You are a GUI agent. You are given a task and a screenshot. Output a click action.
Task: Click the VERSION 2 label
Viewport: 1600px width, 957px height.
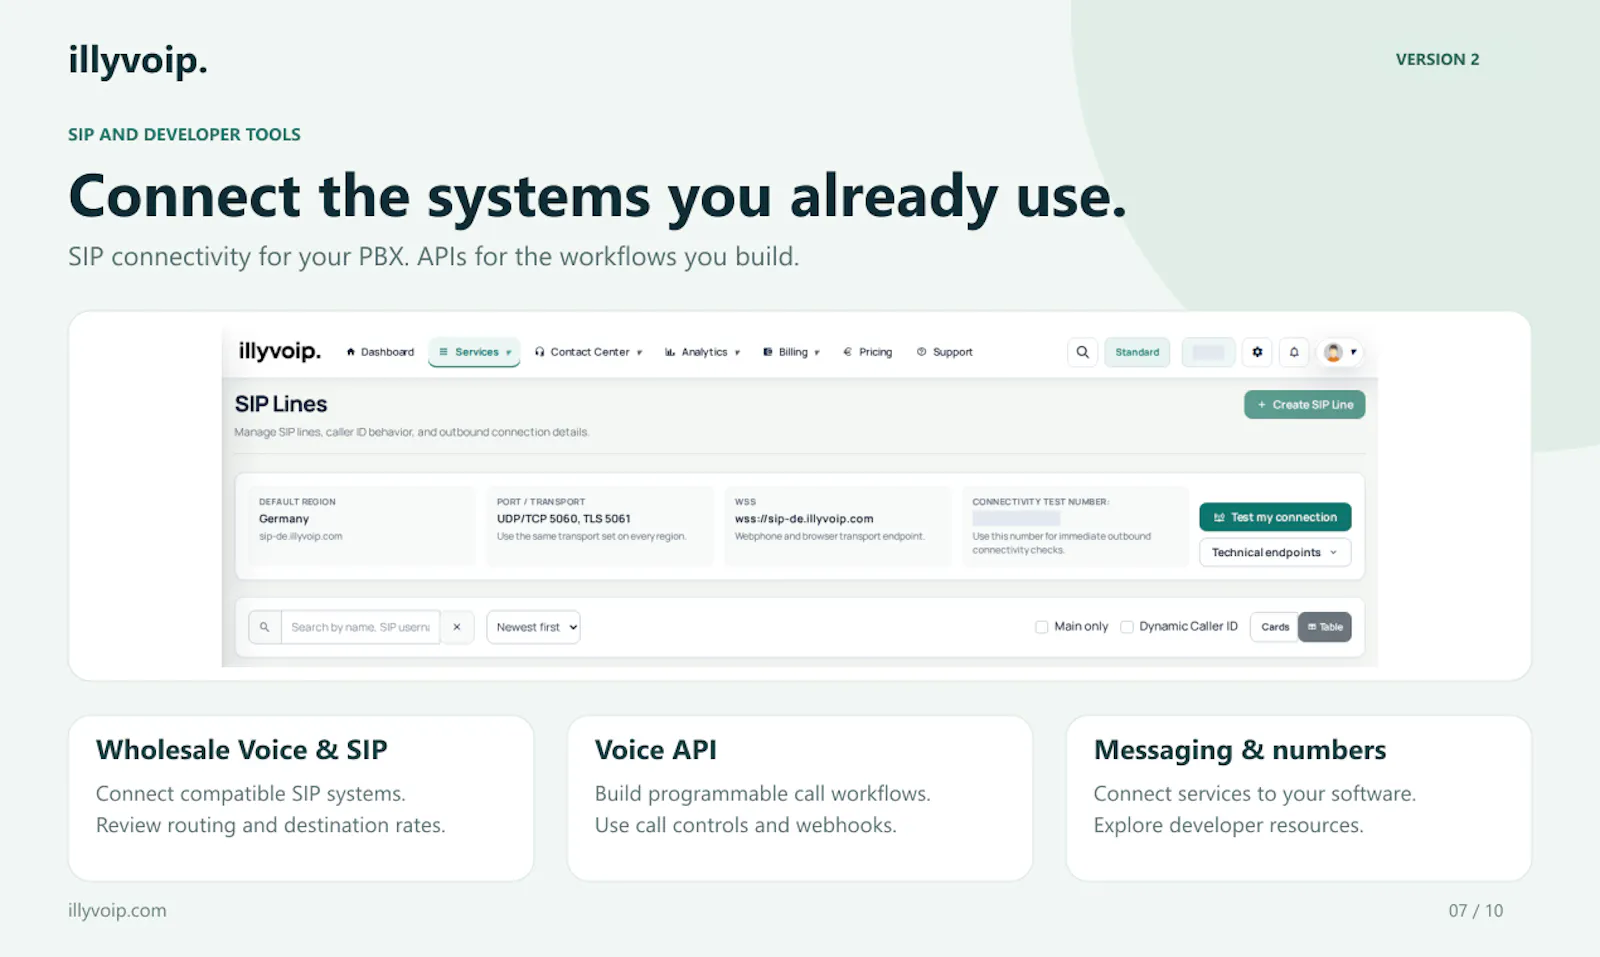[x=1437, y=59]
